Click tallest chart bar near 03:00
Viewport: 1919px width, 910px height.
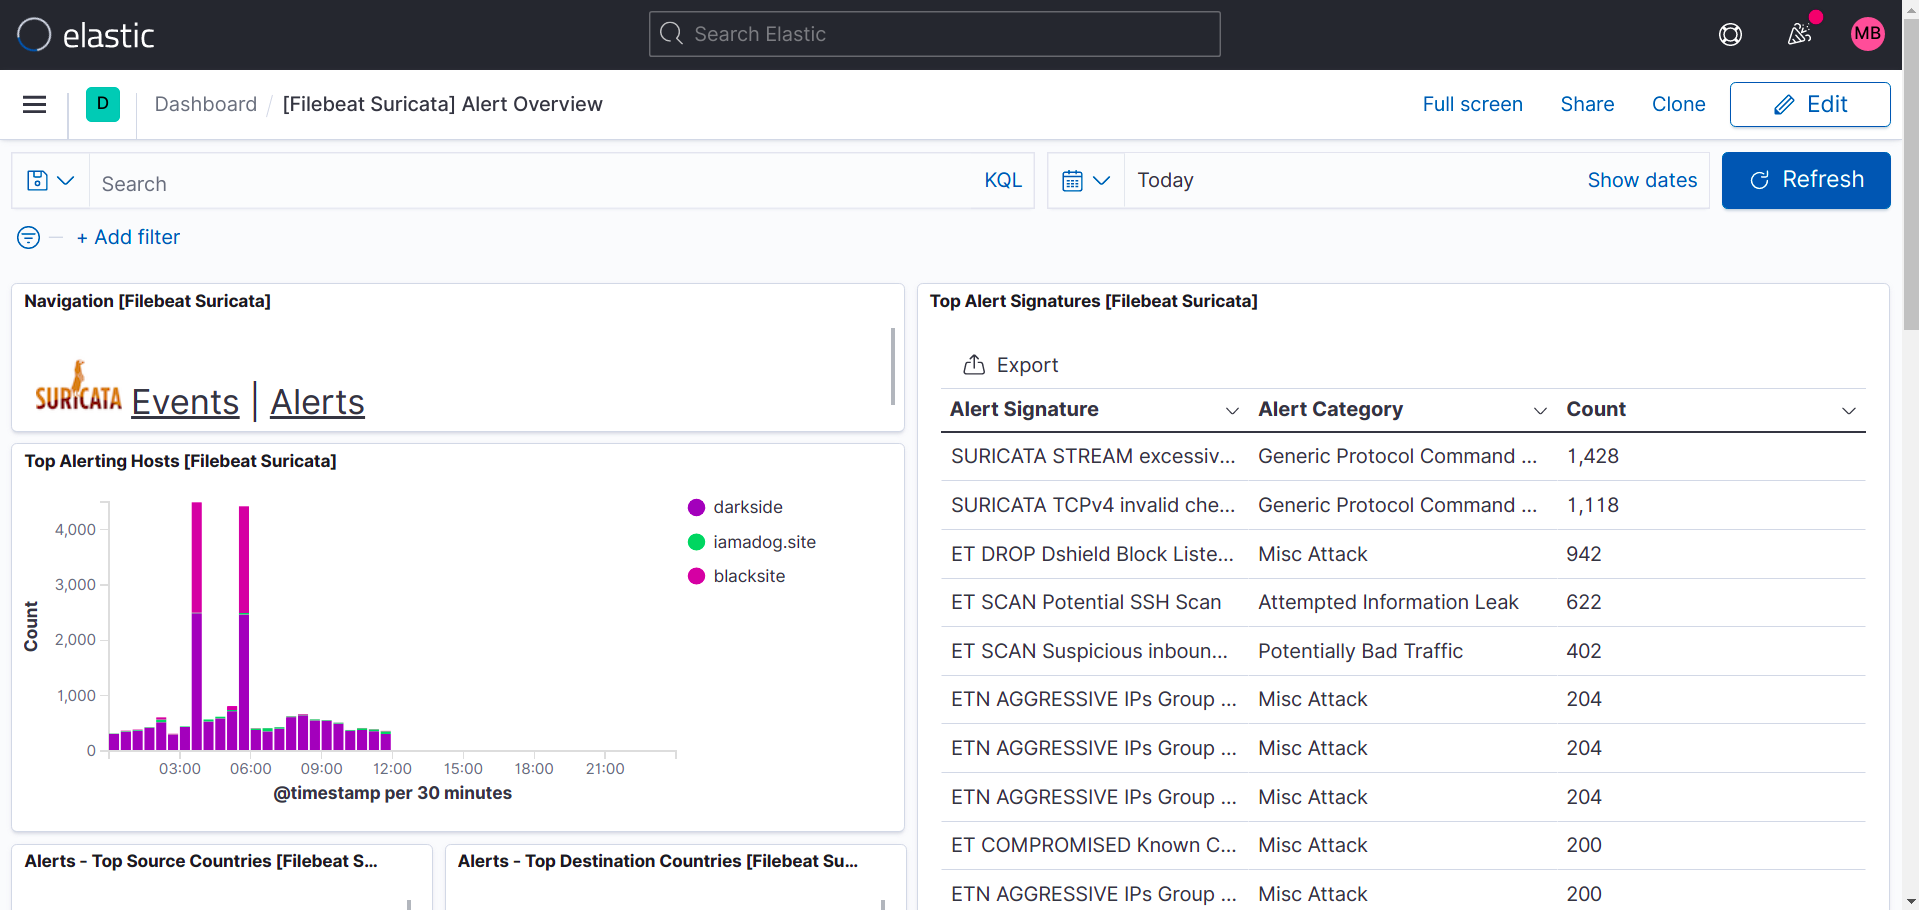coord(197,626)
